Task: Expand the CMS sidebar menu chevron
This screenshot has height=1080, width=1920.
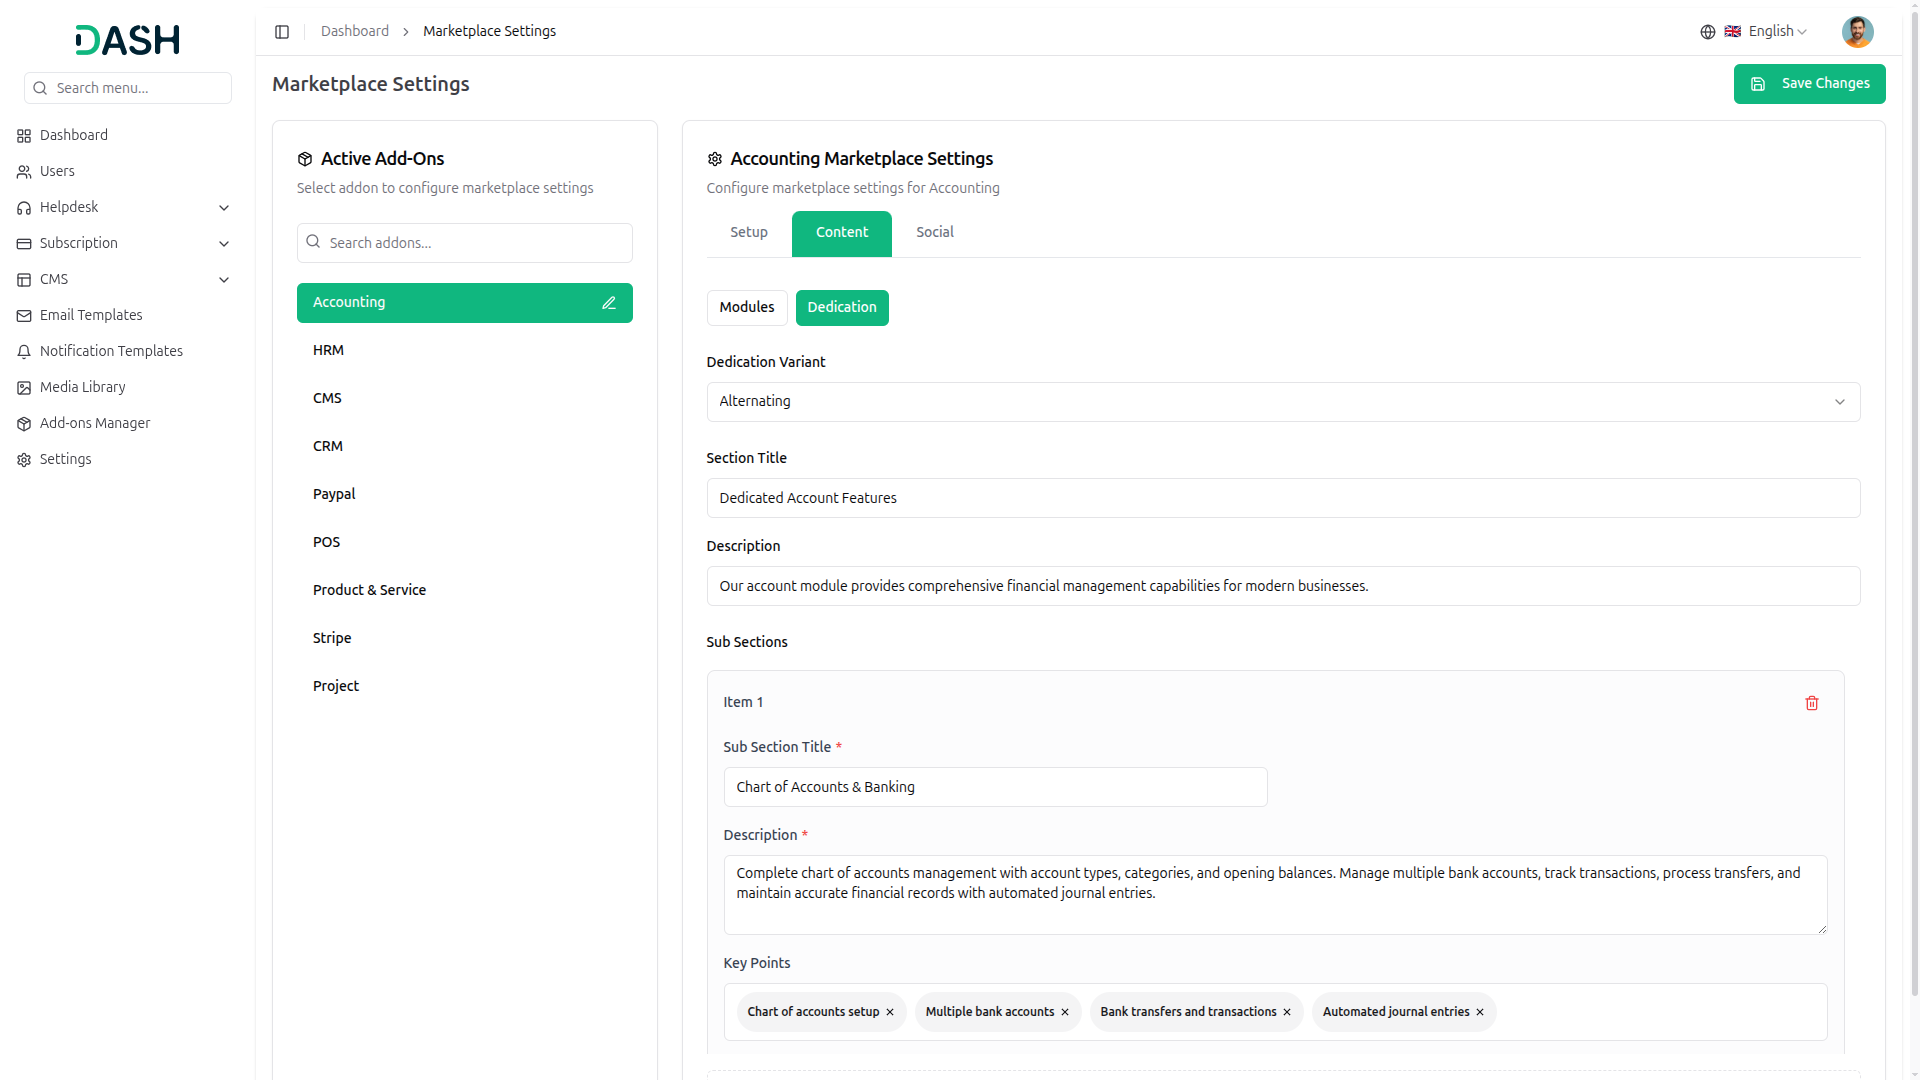Action: (x=224, y=280)
